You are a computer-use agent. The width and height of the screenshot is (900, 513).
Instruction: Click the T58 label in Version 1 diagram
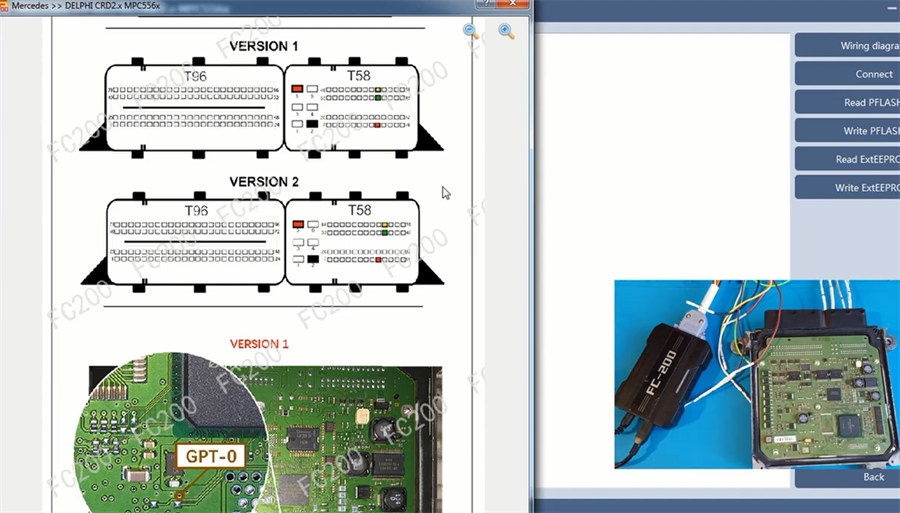tap(359, 76)
